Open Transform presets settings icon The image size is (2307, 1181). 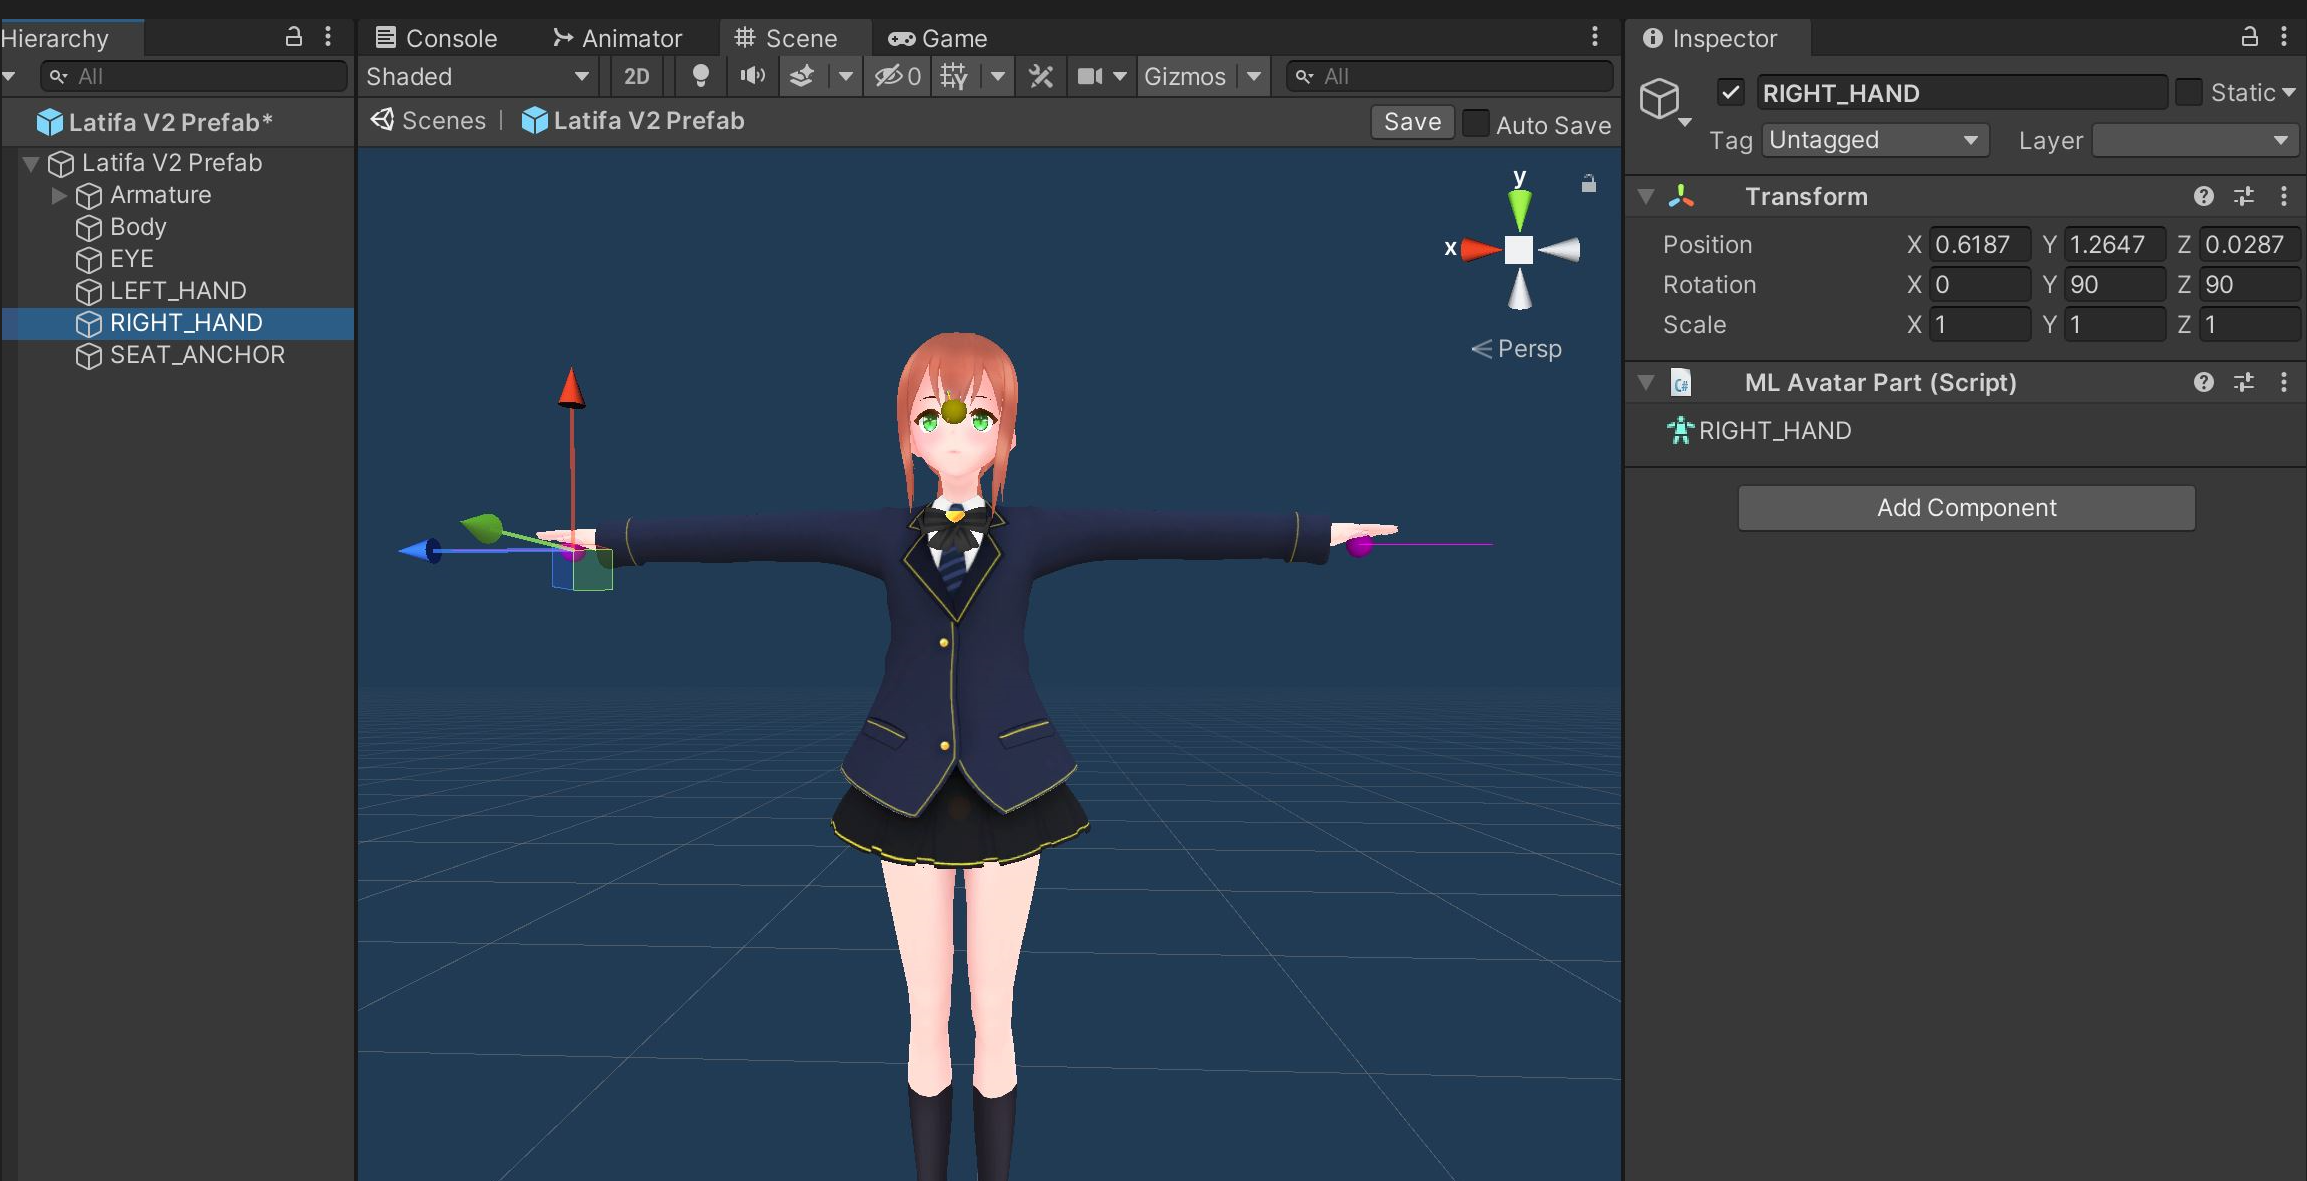(2244, 196)
